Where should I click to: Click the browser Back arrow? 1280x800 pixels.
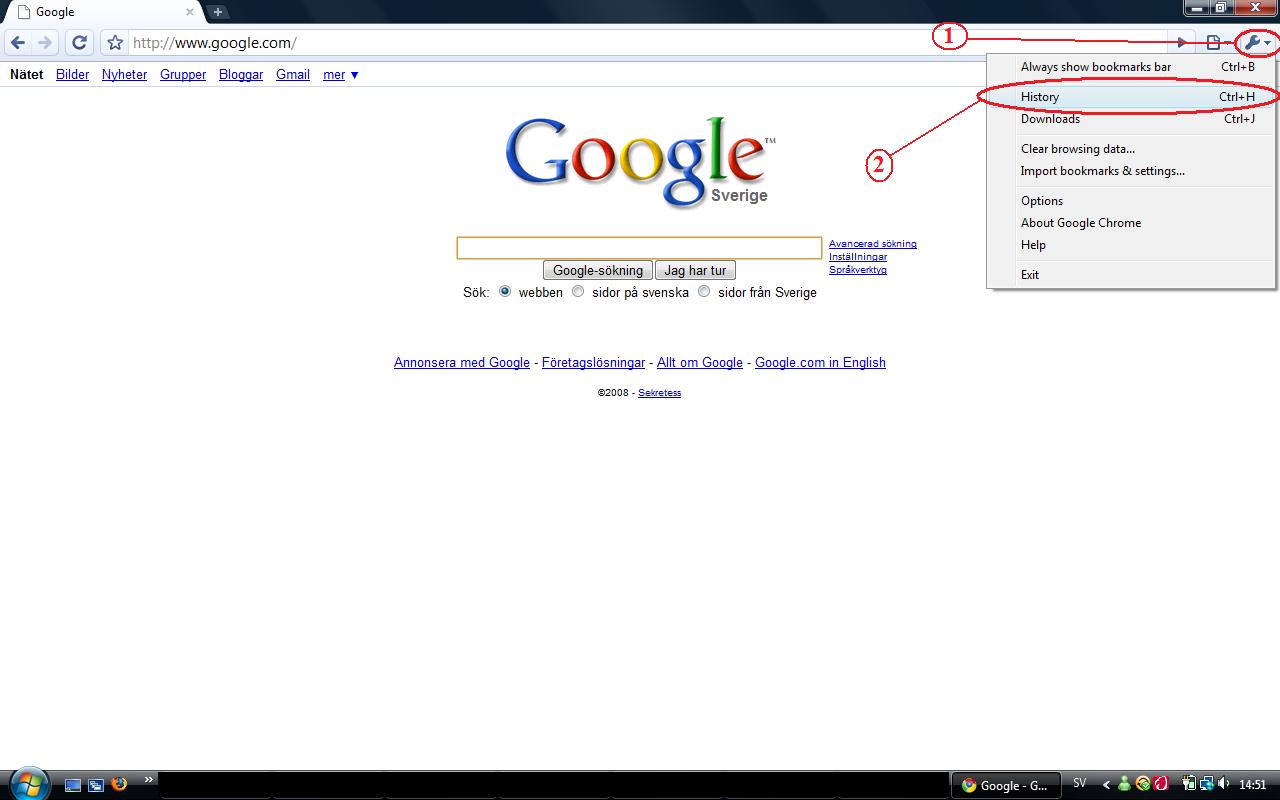point(17,43)
